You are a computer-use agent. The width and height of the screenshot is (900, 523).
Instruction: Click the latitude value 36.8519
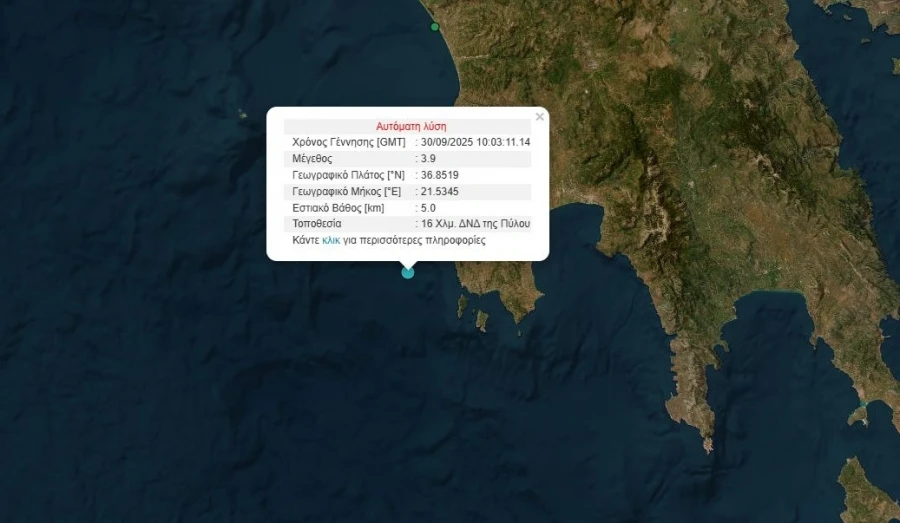[x=440, y=175]
